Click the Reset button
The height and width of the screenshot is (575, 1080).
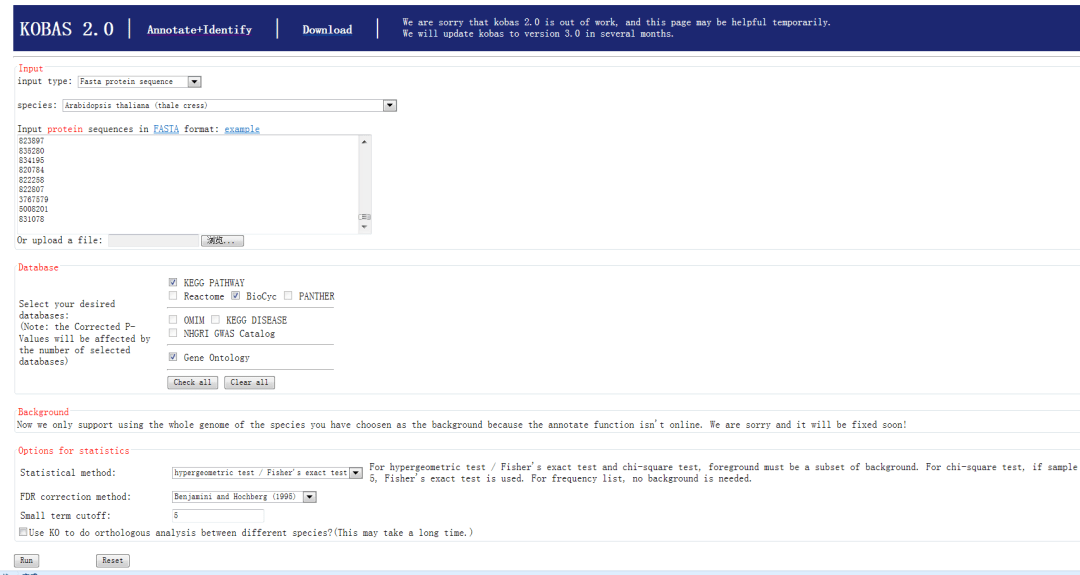tap(112, 561)
